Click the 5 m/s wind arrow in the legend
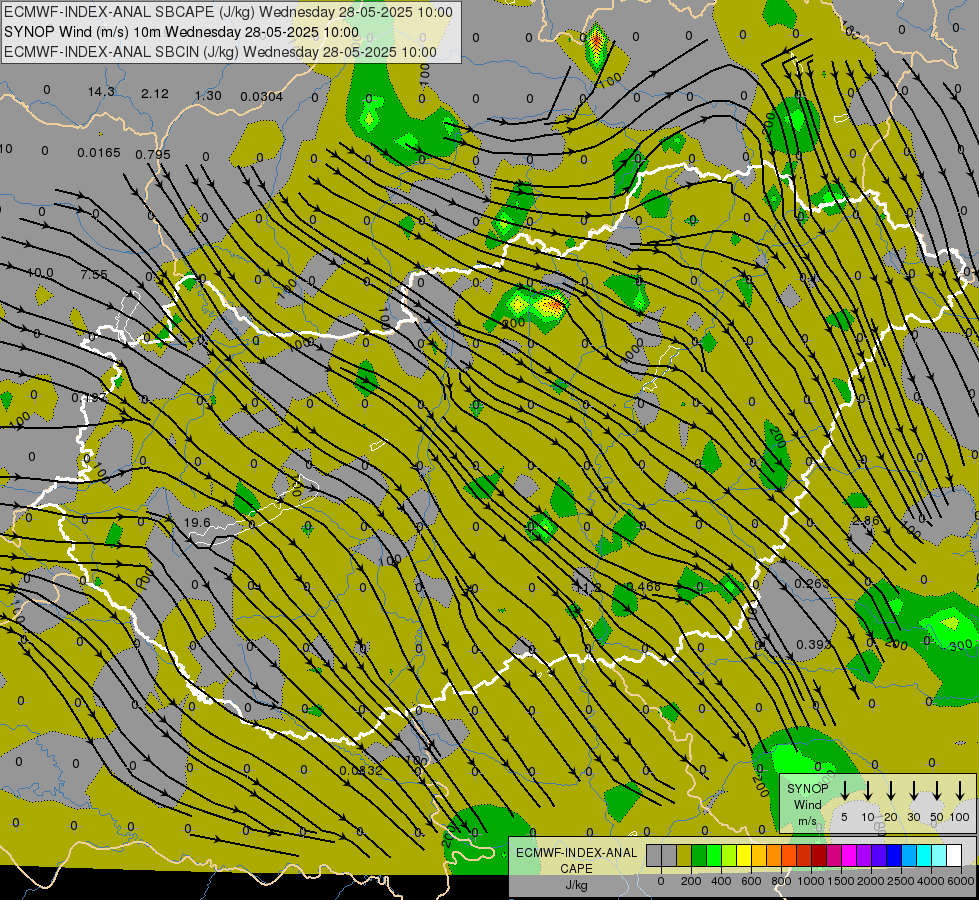Screen dimensions: 979x900 [x=844, y=790]
